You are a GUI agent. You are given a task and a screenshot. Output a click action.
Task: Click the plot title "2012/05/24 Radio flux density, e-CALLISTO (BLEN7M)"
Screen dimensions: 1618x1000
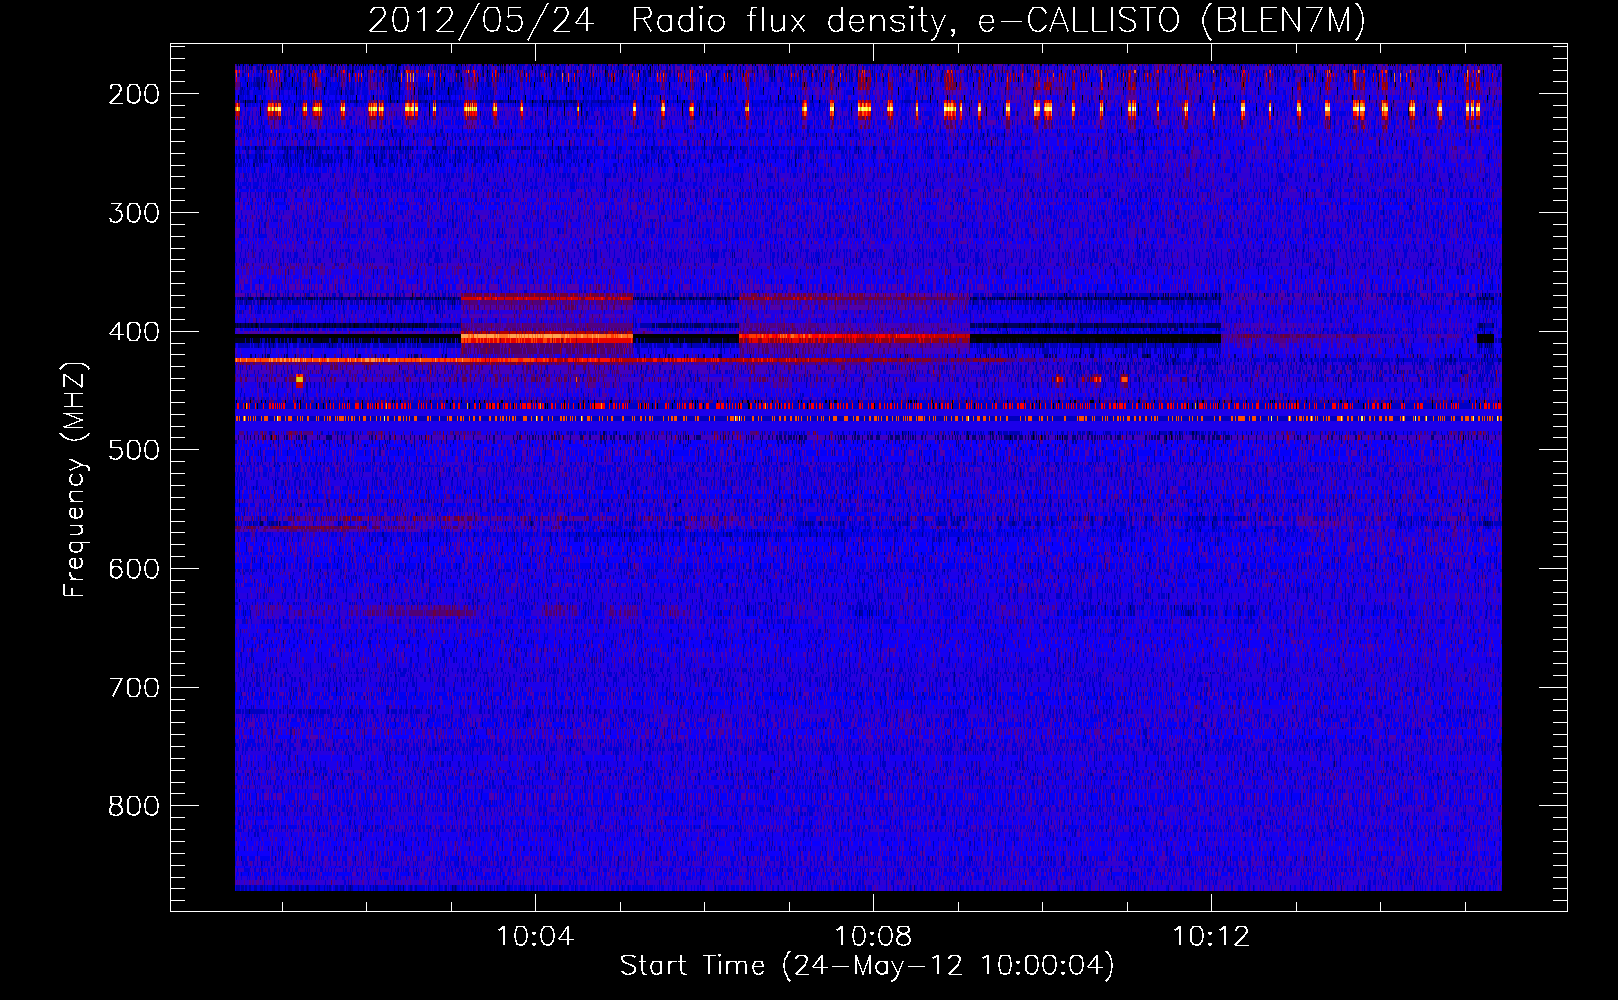(x=867, y=21)
